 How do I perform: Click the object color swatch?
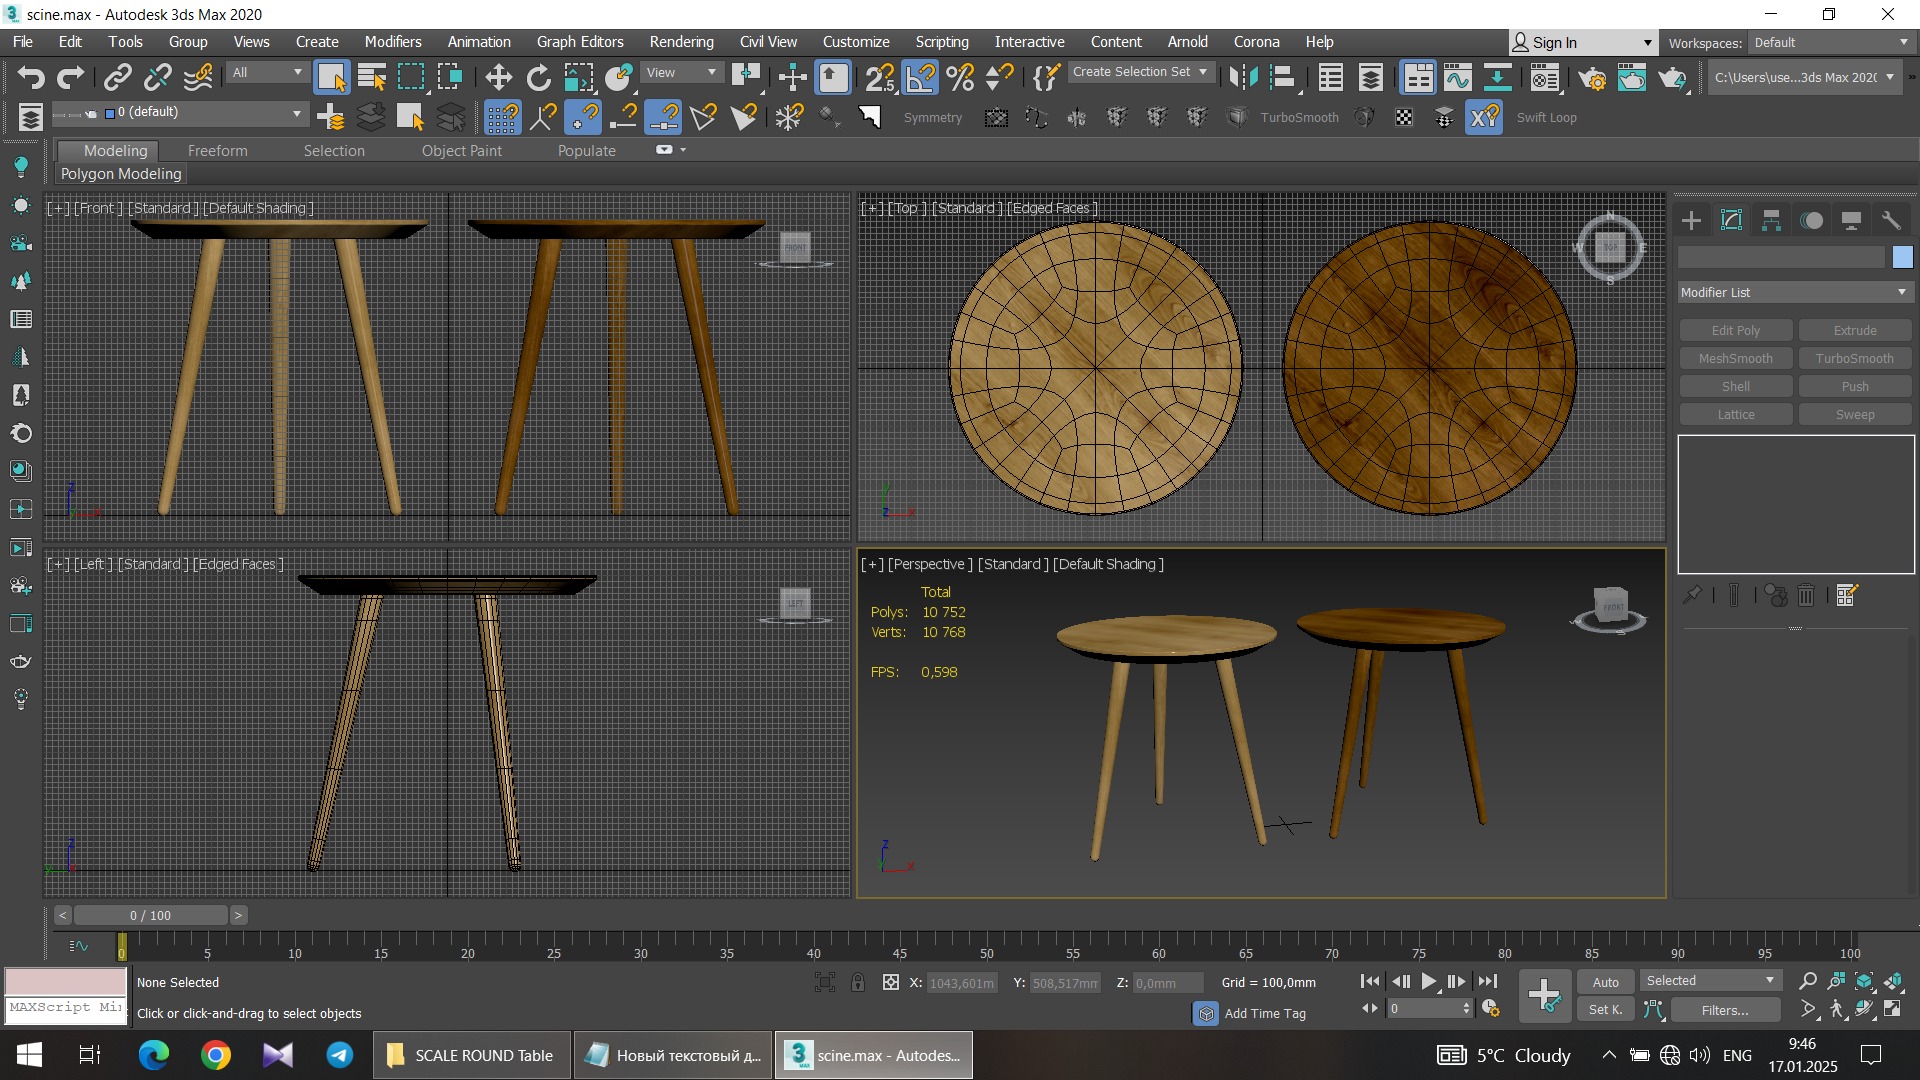click(1902, 257)
